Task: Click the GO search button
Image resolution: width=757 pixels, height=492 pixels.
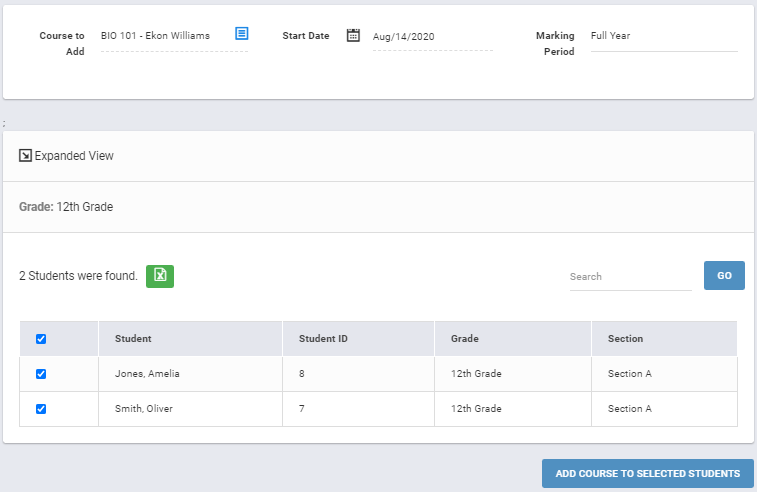Action: pyautogui.click(x=724, y=276)
